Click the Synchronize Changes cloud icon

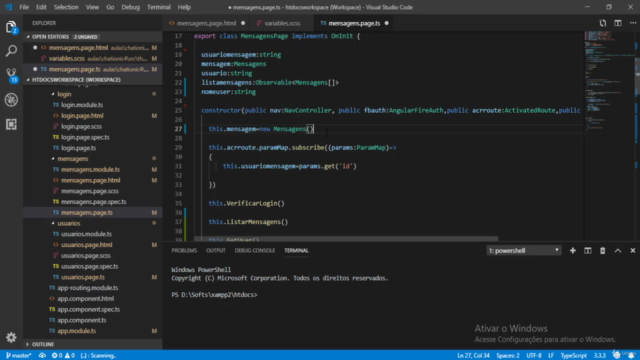[x=42, y=356]
